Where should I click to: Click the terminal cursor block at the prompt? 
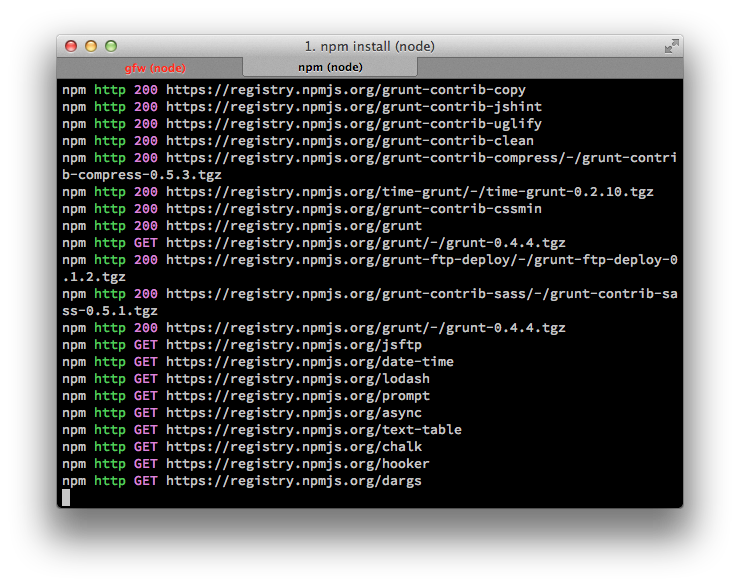pos(66,497)
